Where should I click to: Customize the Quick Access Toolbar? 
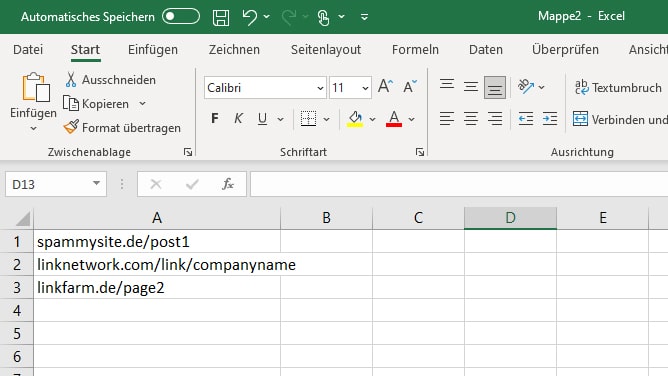[364, 17]
